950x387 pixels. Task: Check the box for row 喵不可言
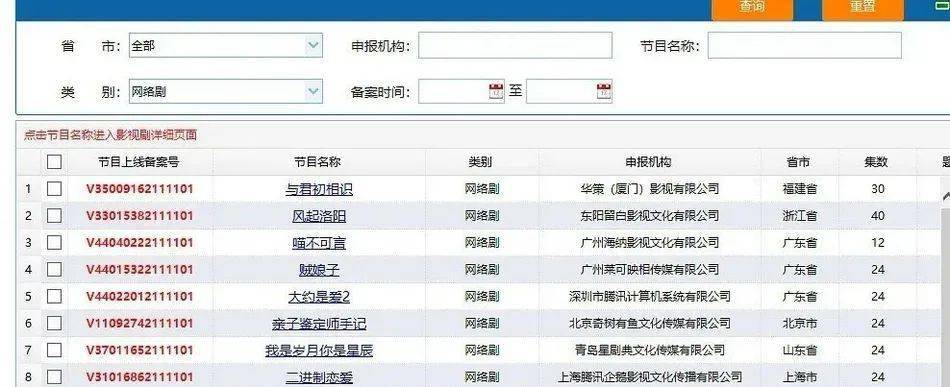[55, 242]
